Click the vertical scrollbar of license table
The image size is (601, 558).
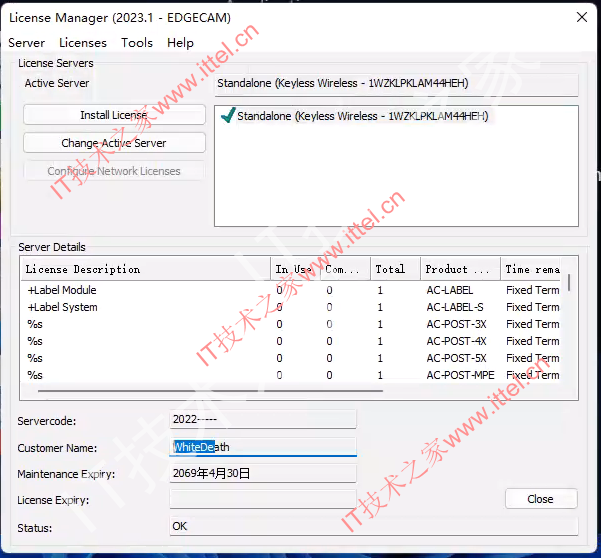point(569,282)
